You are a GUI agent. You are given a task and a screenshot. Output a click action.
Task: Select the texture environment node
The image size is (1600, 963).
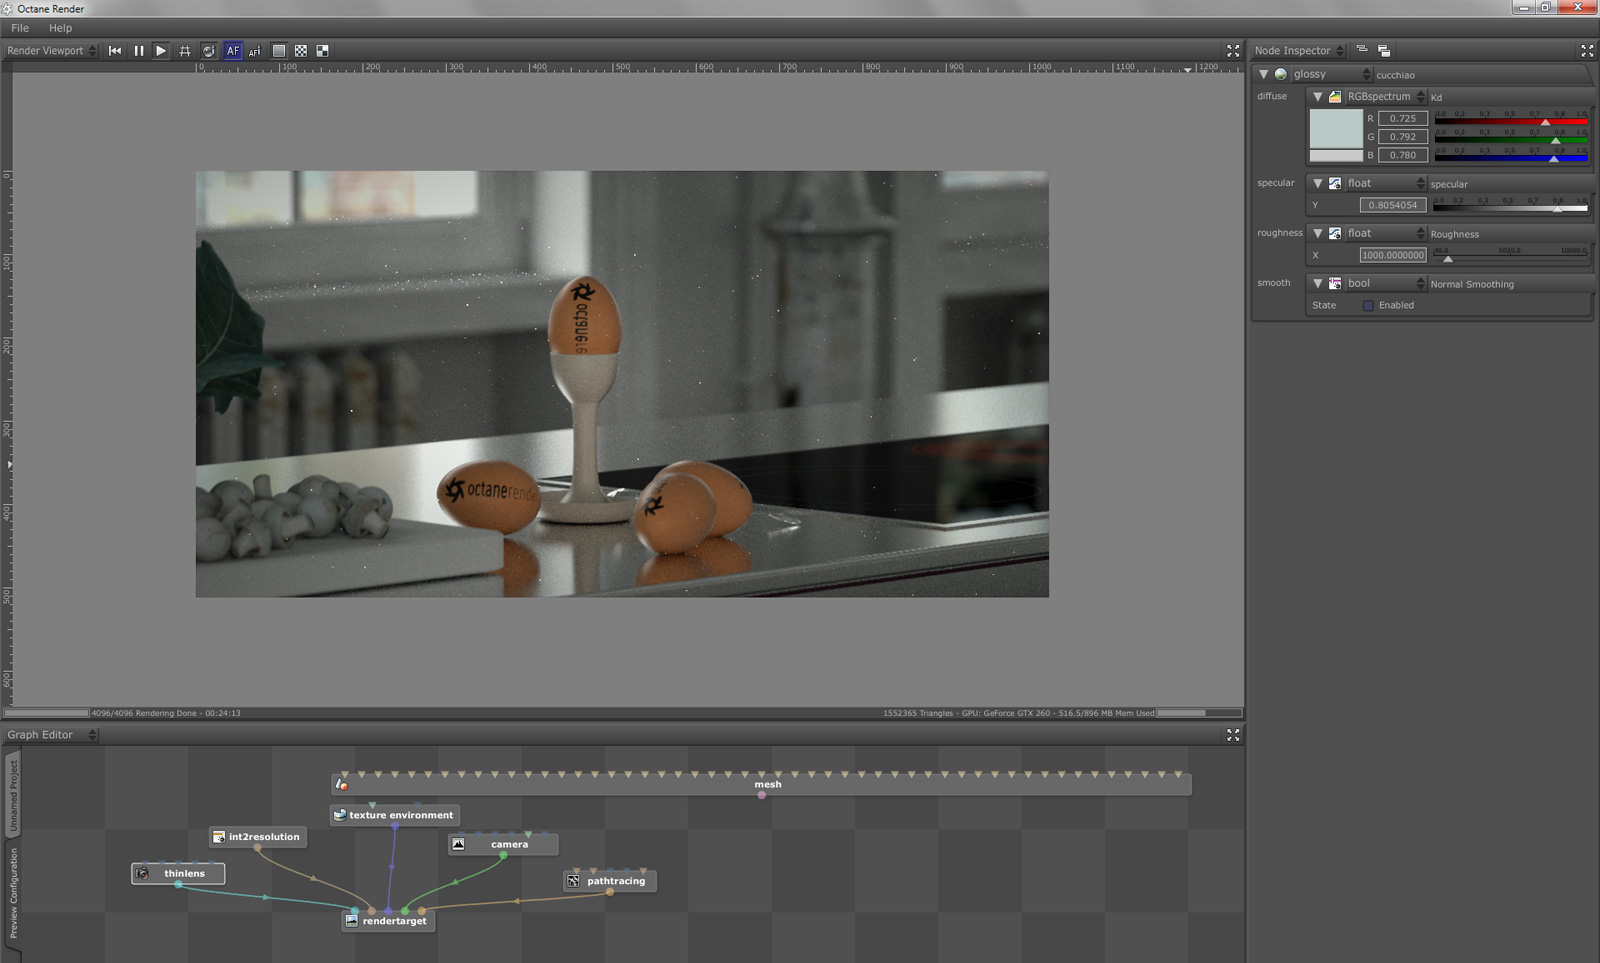click(x=395, y=815)
